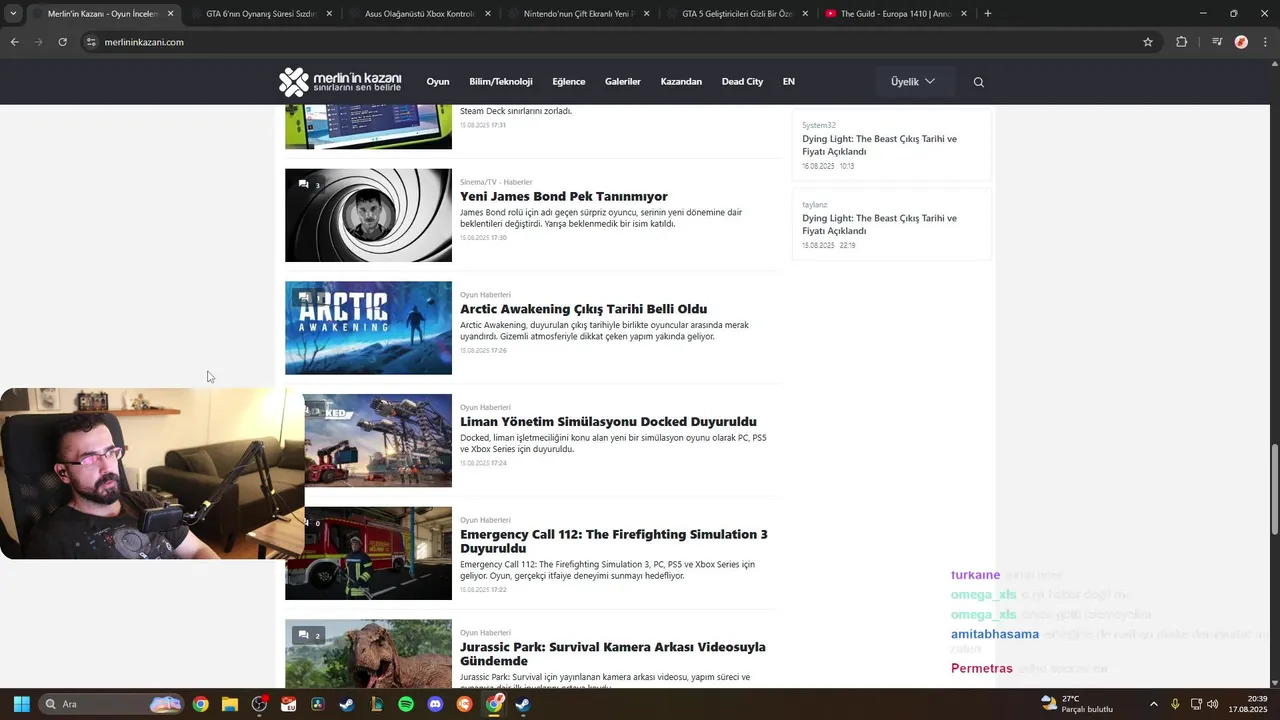
Task: Reload the page with refresh icon
Action: 62,42
